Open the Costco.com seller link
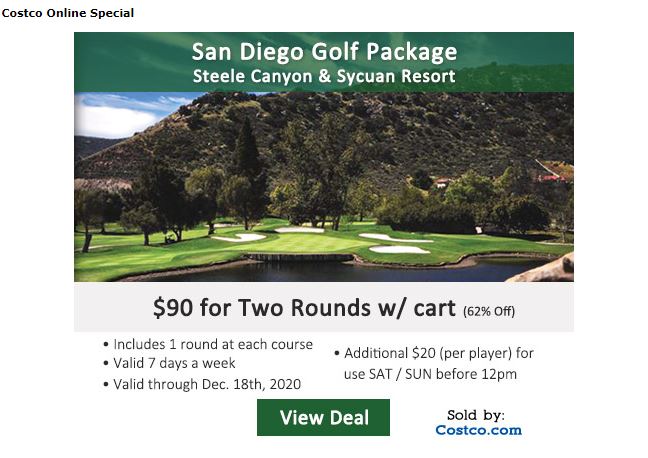The height and width of the screenshot is (458, 648). click(x=478, y=430)
